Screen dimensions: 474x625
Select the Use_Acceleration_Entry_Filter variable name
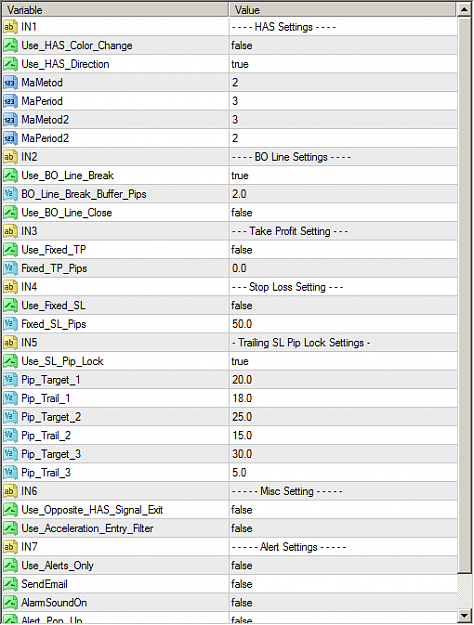pos(87,529)
